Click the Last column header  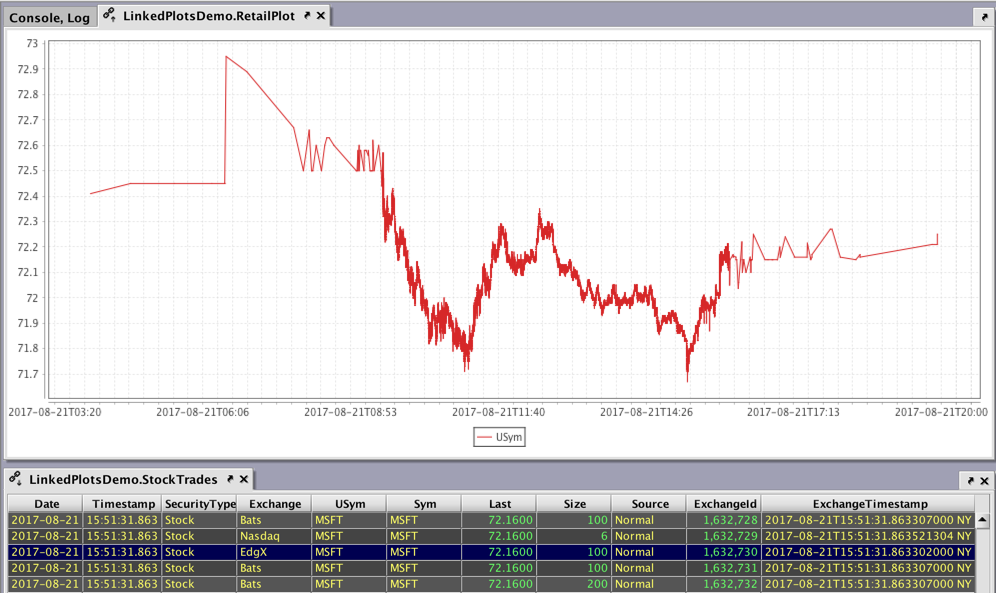pyautogui.click(x=499, y=504)
